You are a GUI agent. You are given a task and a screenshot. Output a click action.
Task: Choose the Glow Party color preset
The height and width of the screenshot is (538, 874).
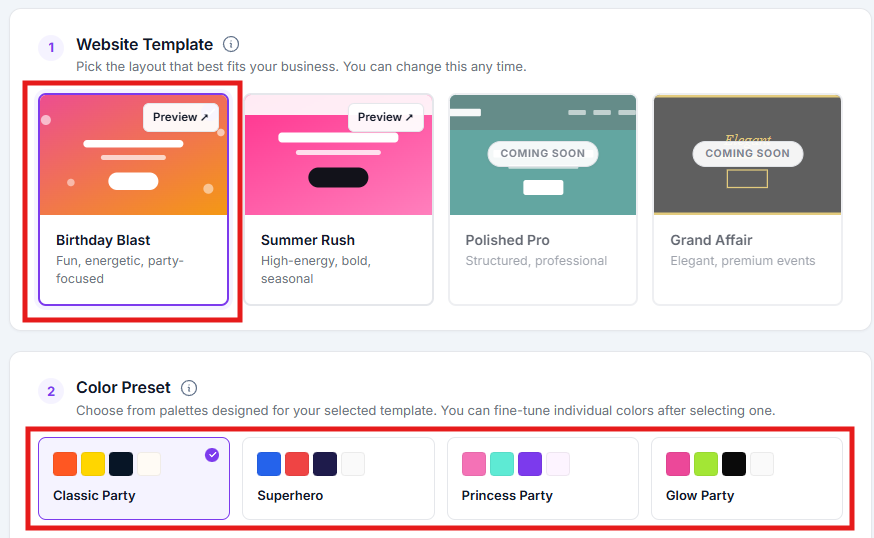tap(747, 478)
